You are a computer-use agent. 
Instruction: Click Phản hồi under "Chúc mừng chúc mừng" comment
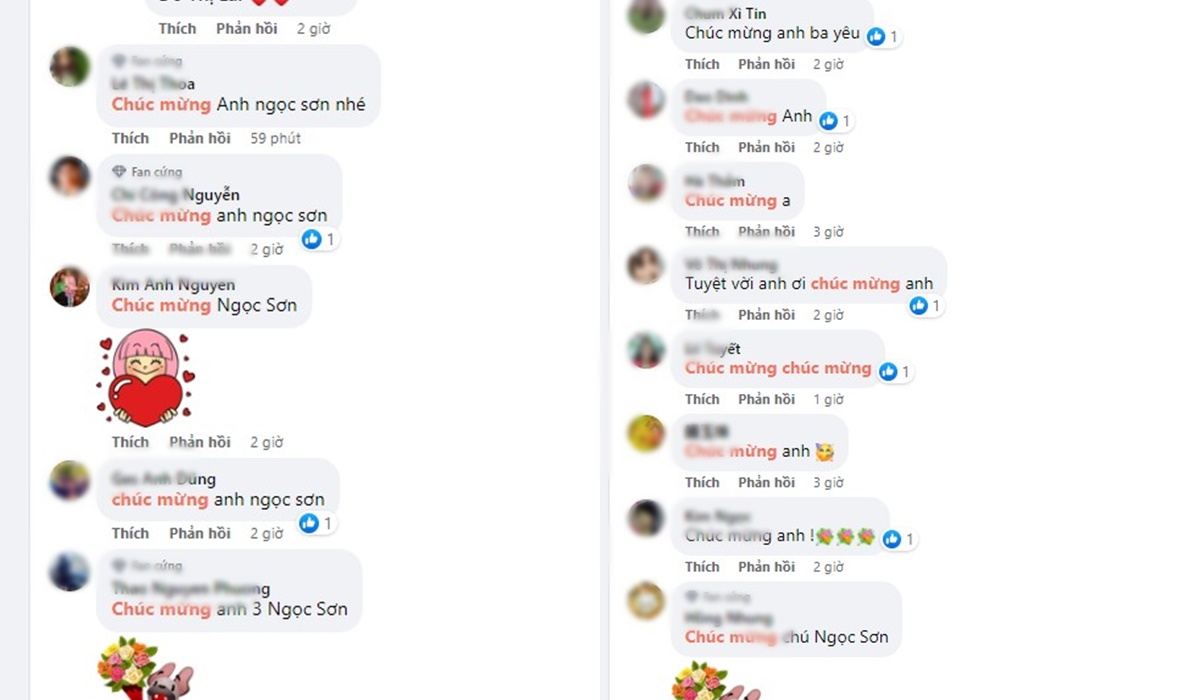pyautogui.click(x=767, y=399)
